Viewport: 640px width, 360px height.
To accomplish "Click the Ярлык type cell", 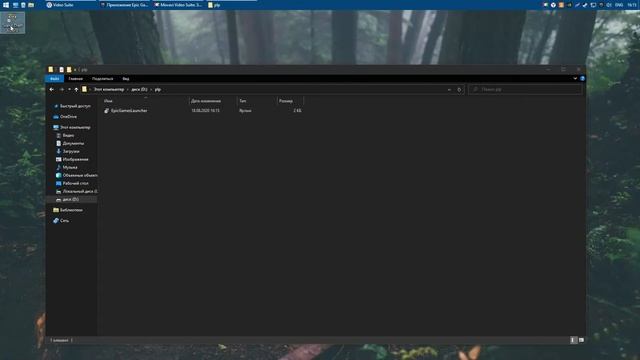I will point(245,111).
